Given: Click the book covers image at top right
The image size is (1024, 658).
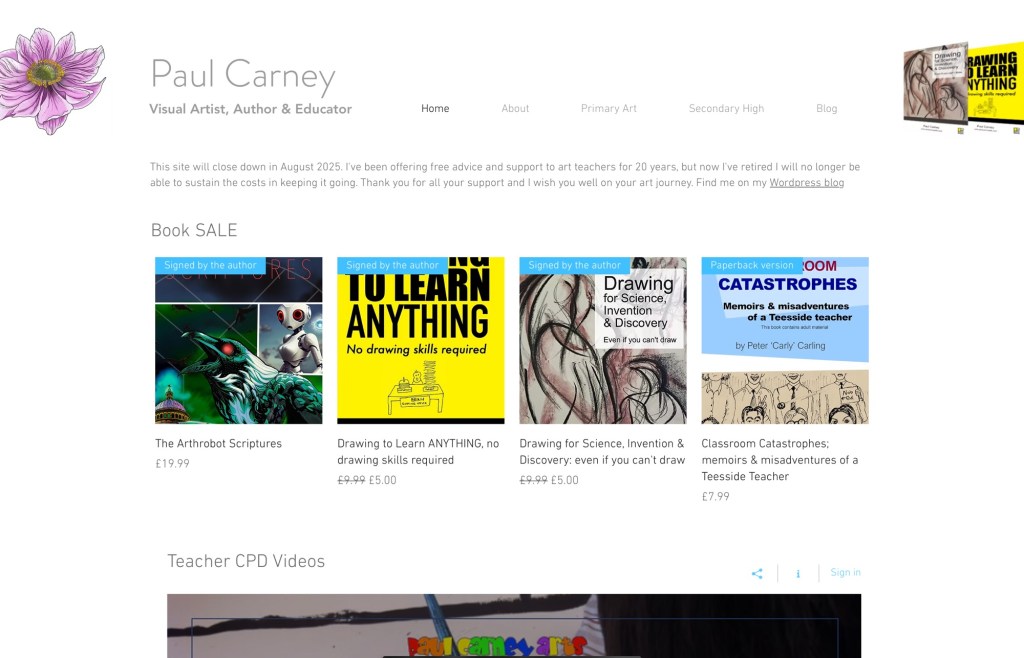Looking at the screenshot, I should (x=963, y=88).
